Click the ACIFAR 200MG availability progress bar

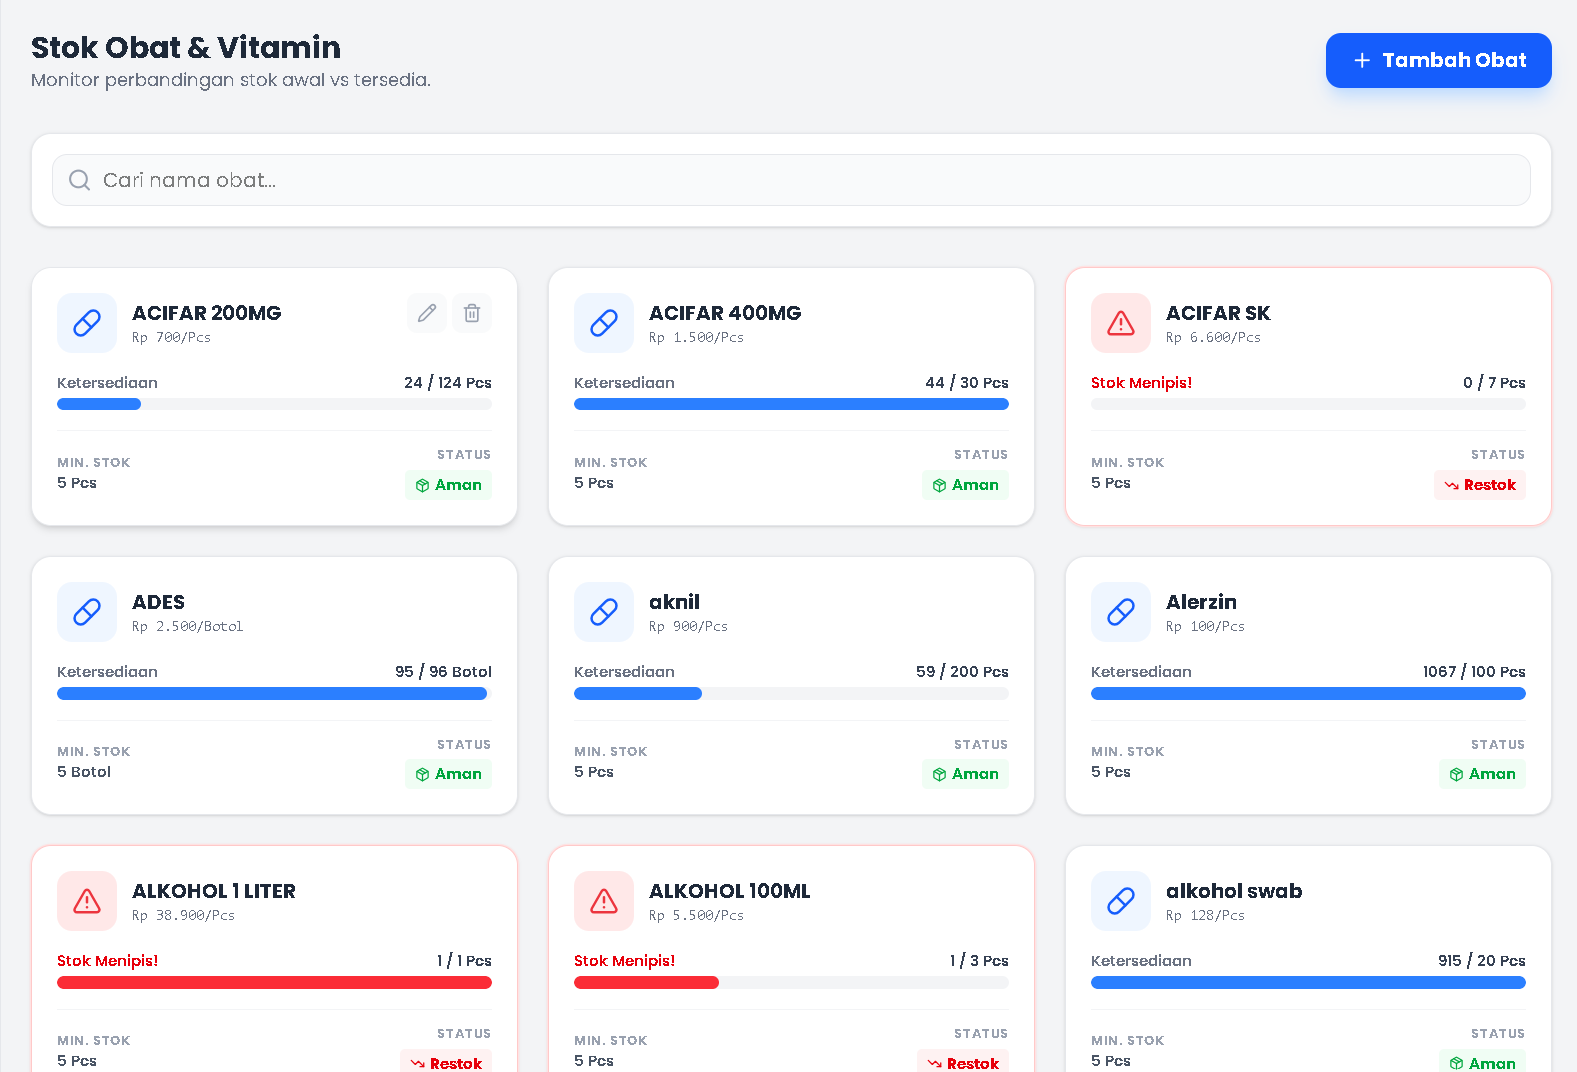tap(274, 404)
